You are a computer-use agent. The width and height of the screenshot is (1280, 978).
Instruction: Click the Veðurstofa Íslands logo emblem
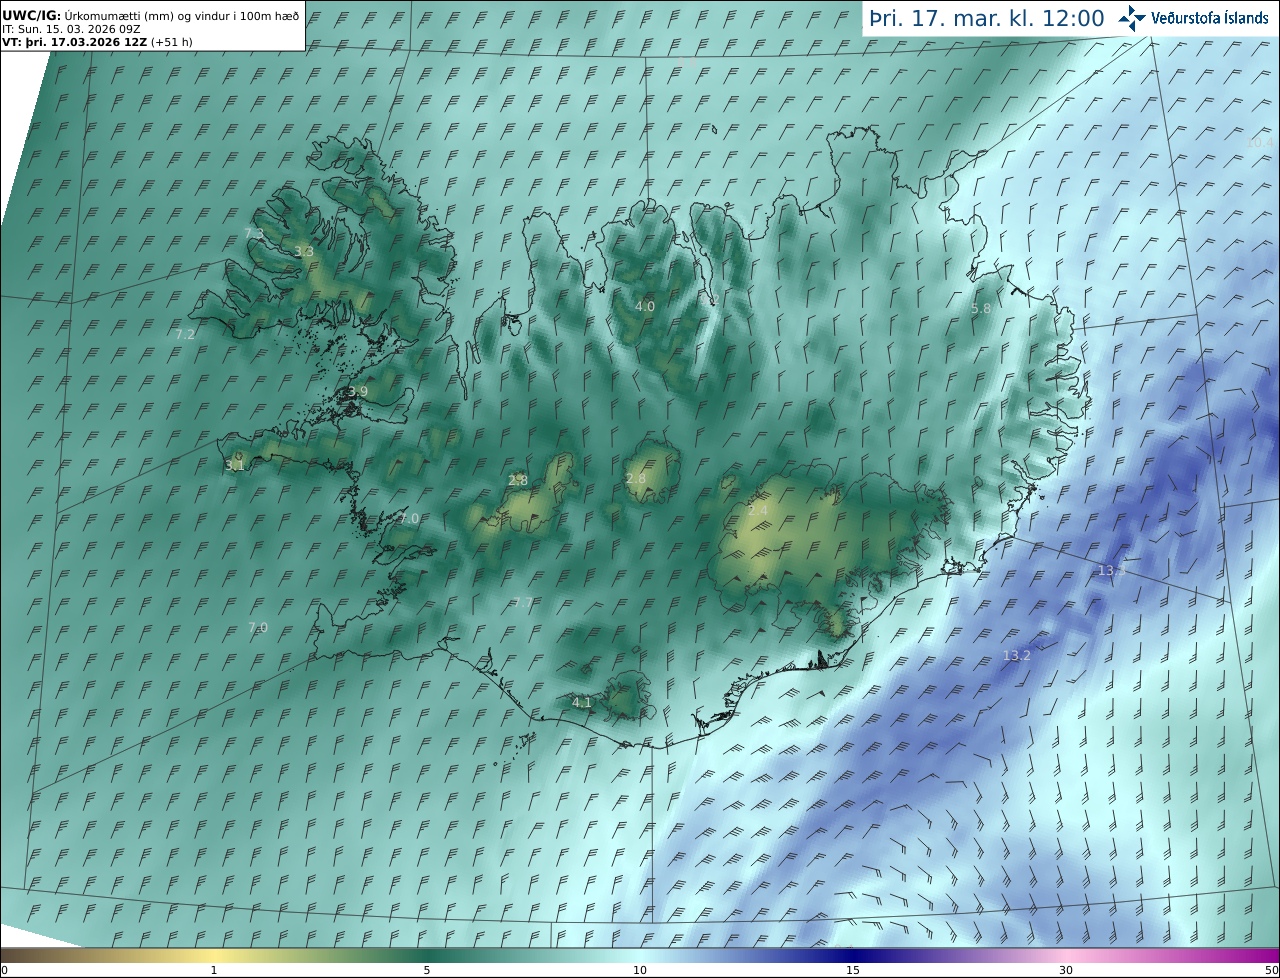click(1133, 18)
